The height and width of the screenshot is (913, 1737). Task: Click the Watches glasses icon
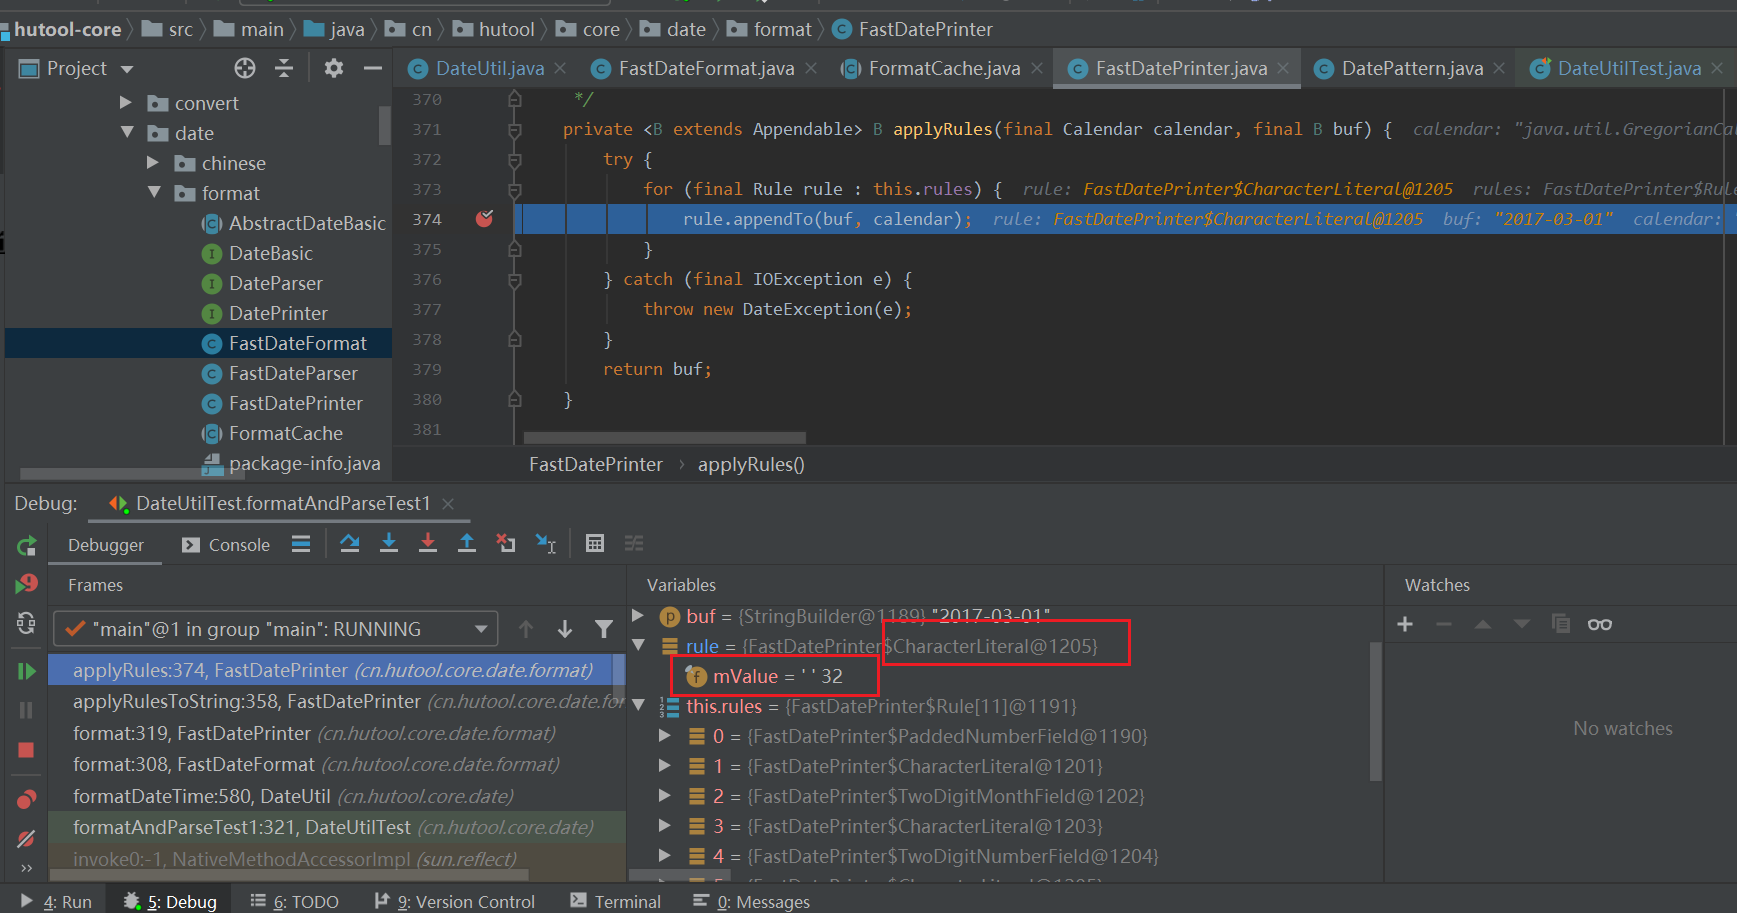click(x=1600, y=624)
